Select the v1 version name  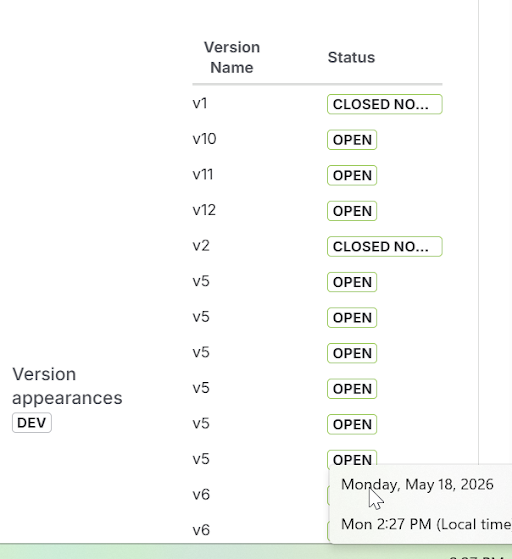pos(200,103)
